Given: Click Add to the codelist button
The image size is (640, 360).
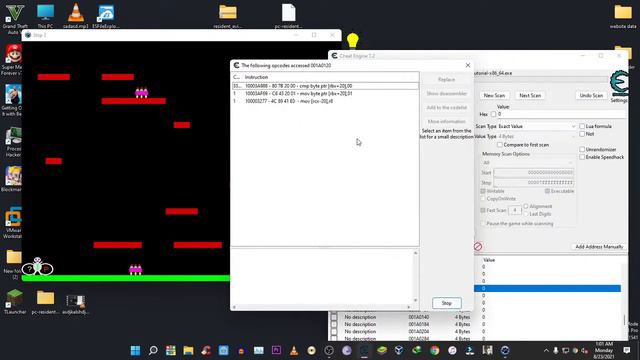Looking at the screenshot, I should point(447,107).
